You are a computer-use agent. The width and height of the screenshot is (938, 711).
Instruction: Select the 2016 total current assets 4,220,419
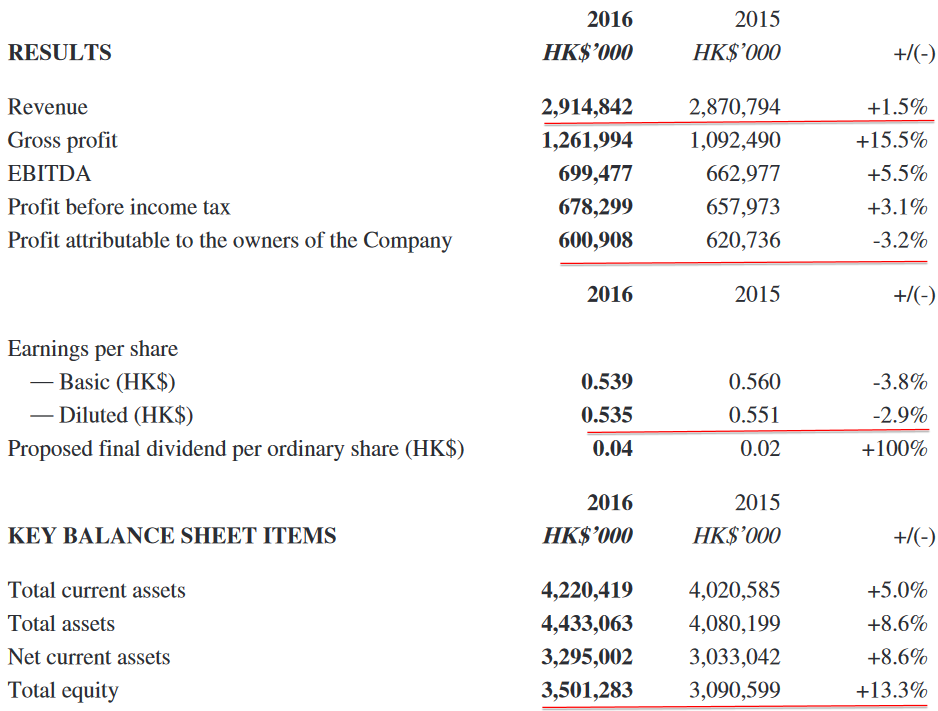click(x=587, y=590)
